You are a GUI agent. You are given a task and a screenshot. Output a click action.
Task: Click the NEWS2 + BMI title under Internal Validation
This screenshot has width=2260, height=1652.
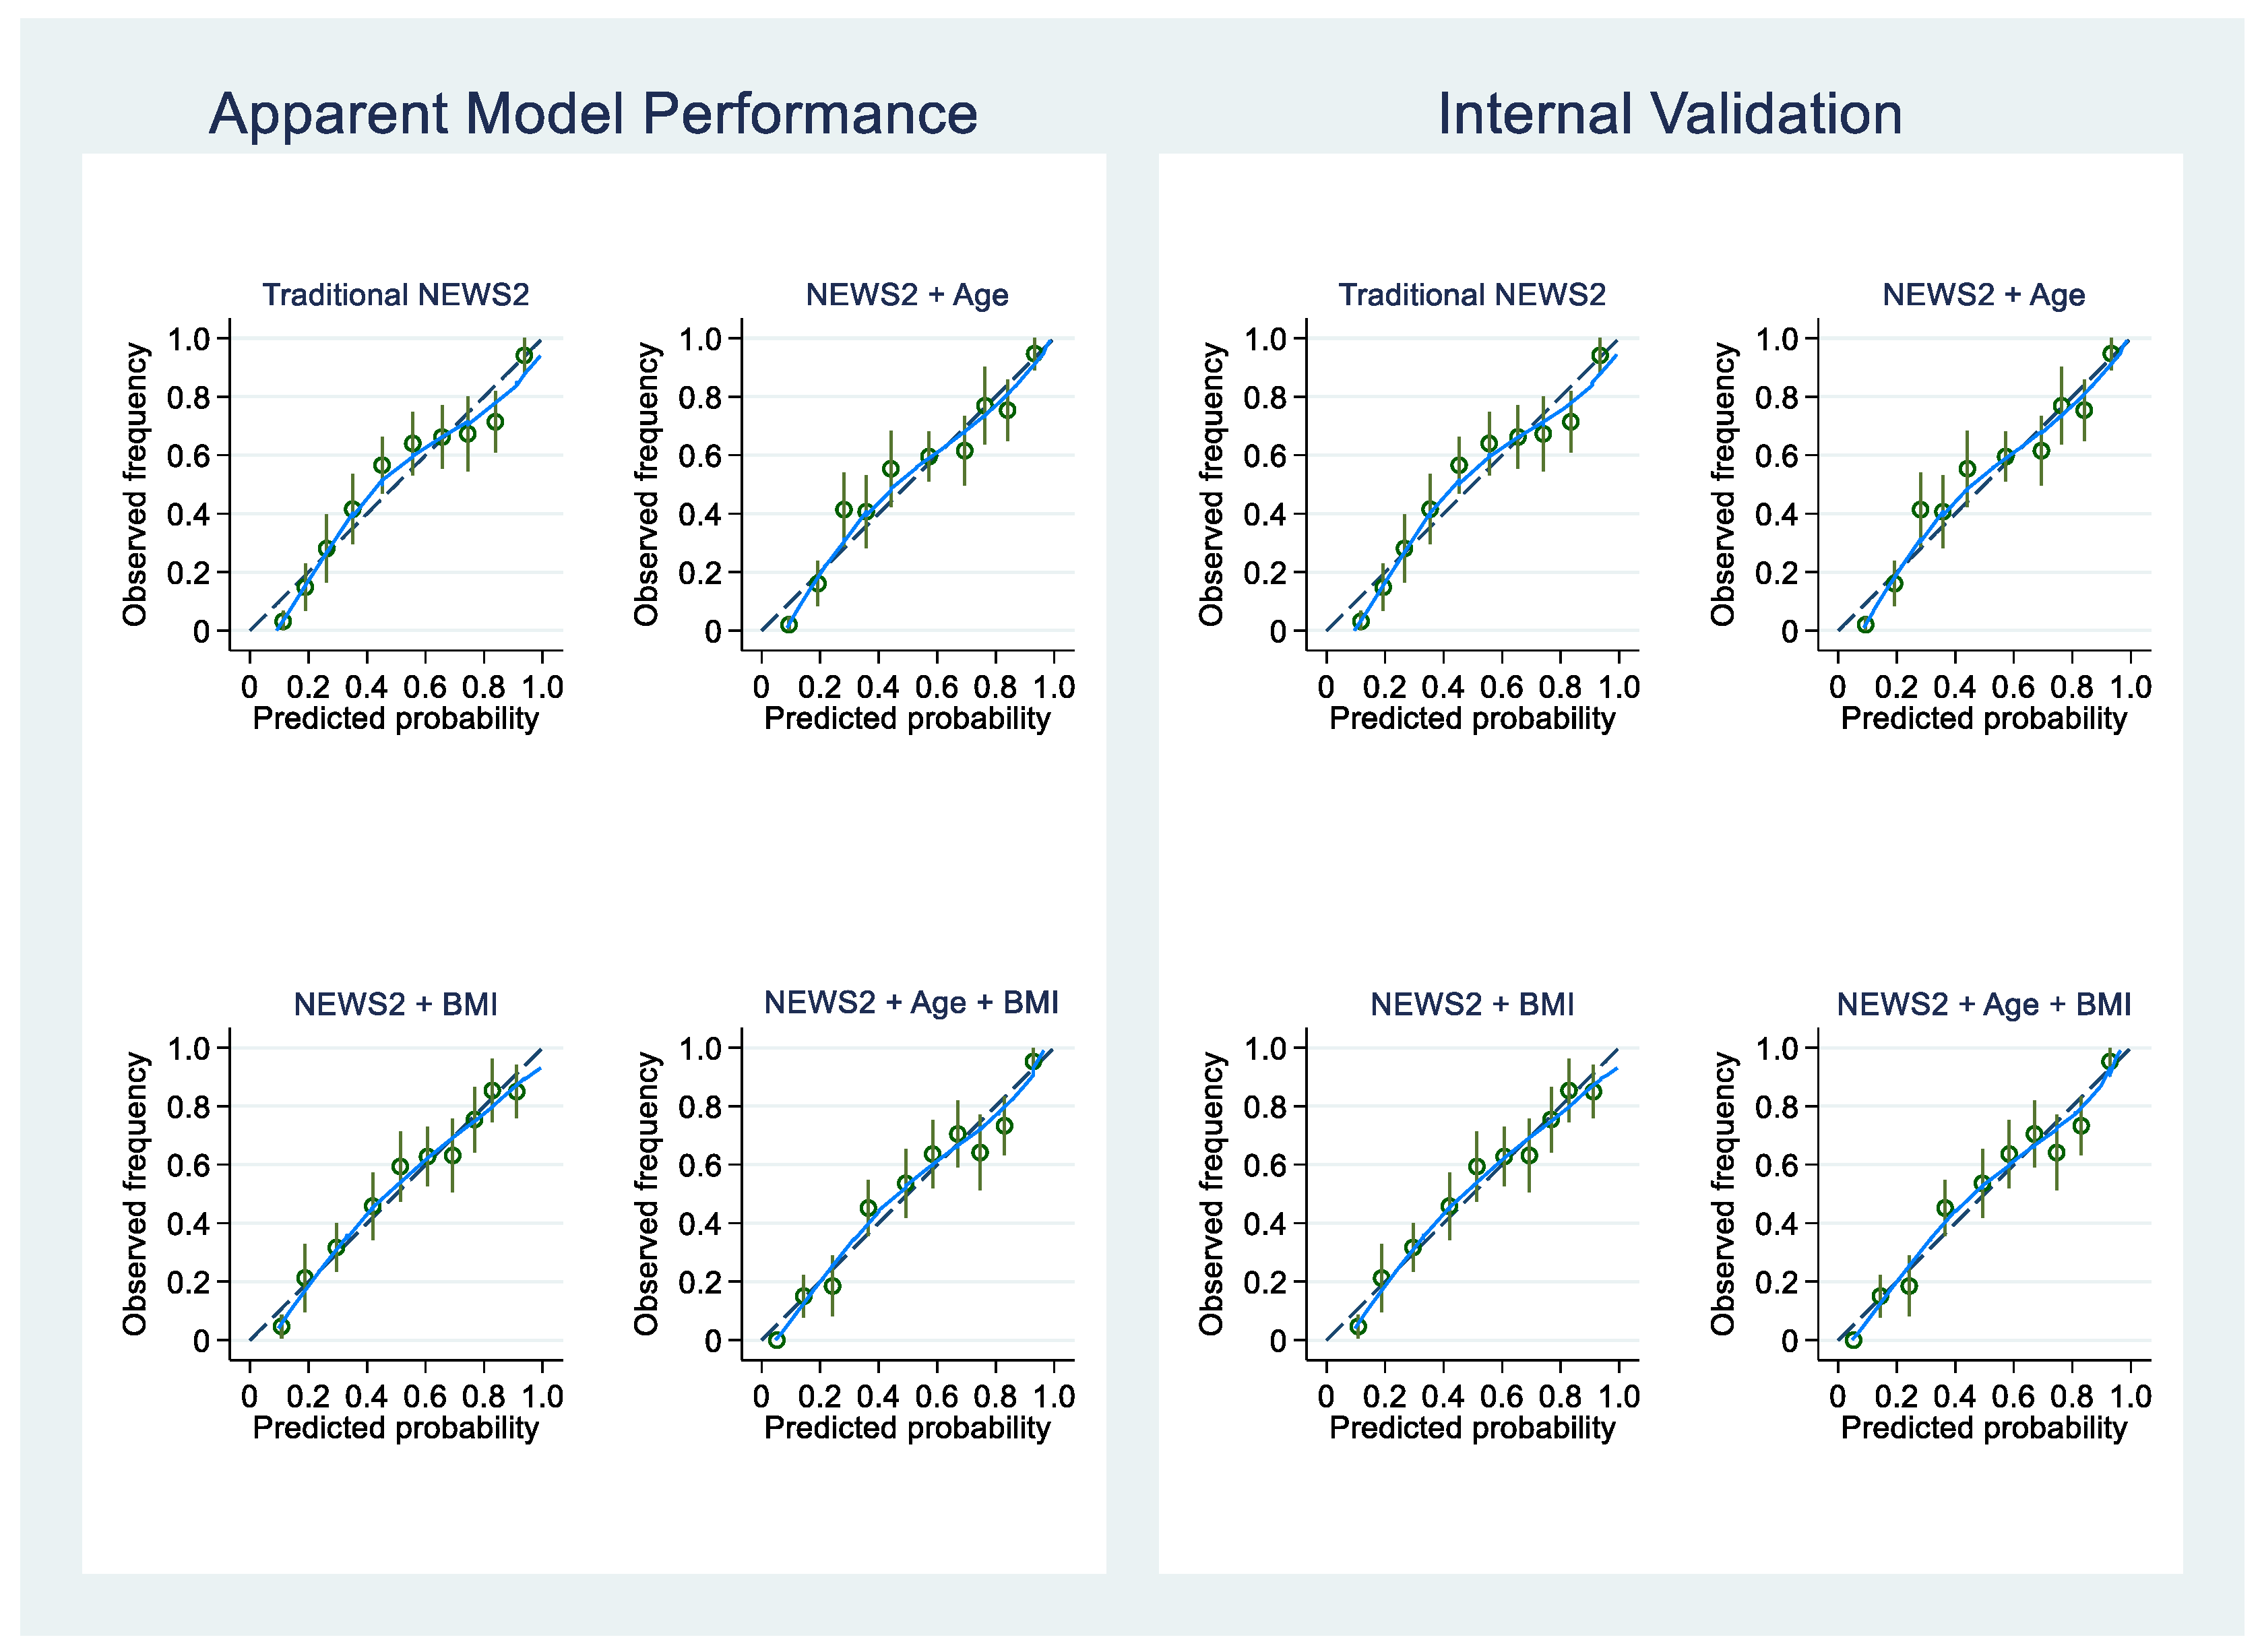click(x=1472, y=1003)
